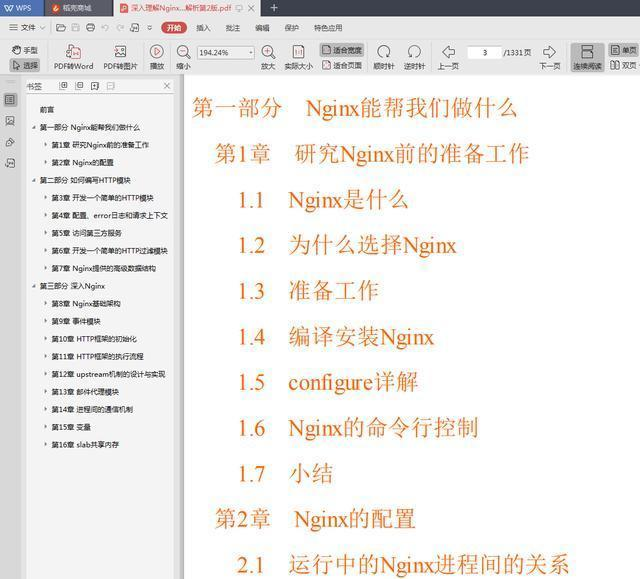
Task: Switch to the 稻壳商城 window tab
Action: [78, 8]
